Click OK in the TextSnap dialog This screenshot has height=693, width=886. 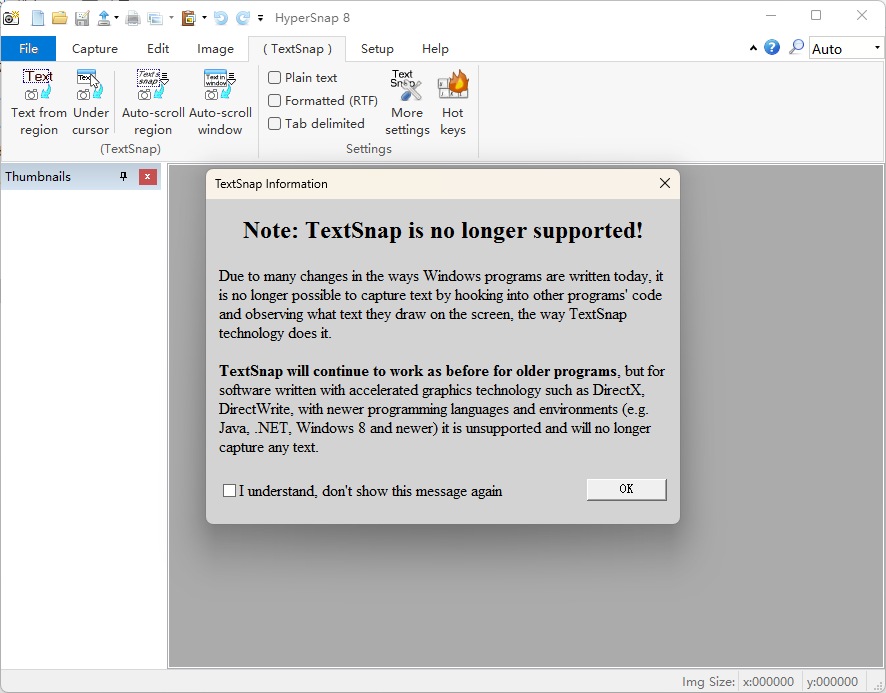626,490
